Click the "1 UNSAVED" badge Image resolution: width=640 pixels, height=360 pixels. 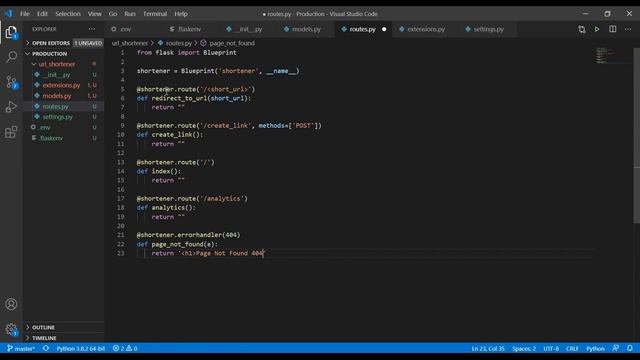(88, 43)
